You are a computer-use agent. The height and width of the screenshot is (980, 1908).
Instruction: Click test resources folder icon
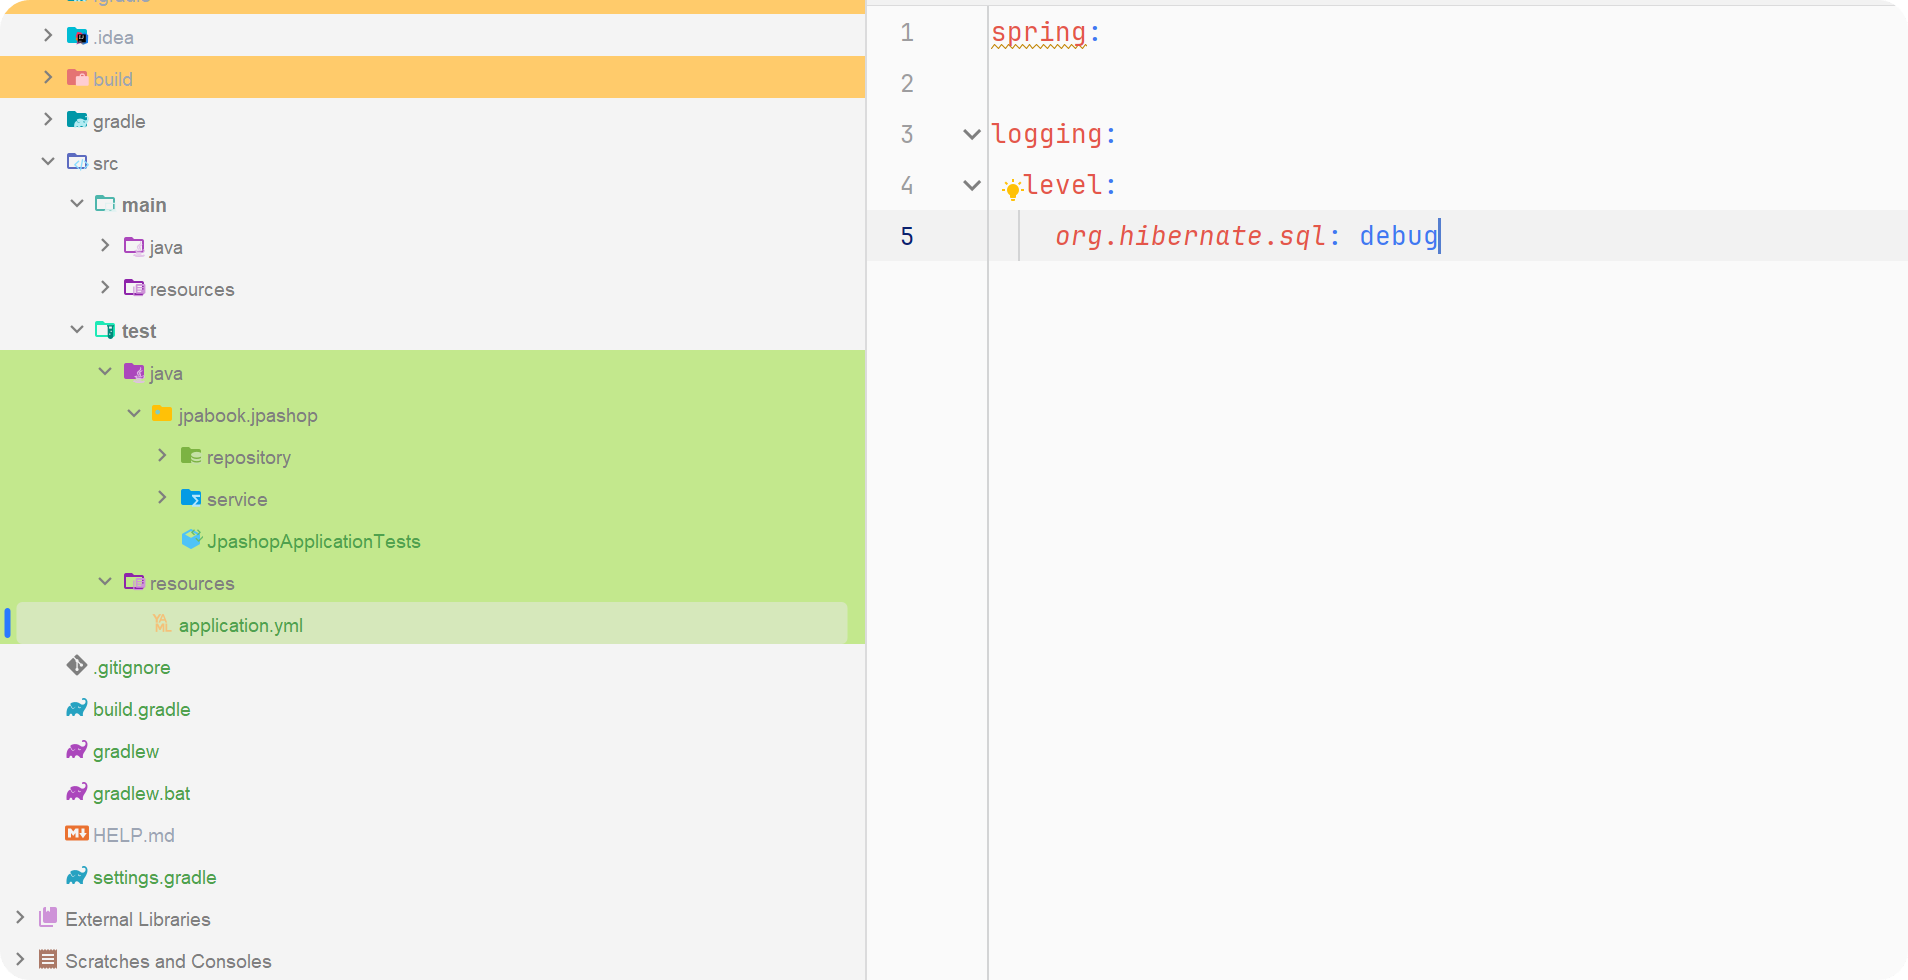(x=134, y=582)
